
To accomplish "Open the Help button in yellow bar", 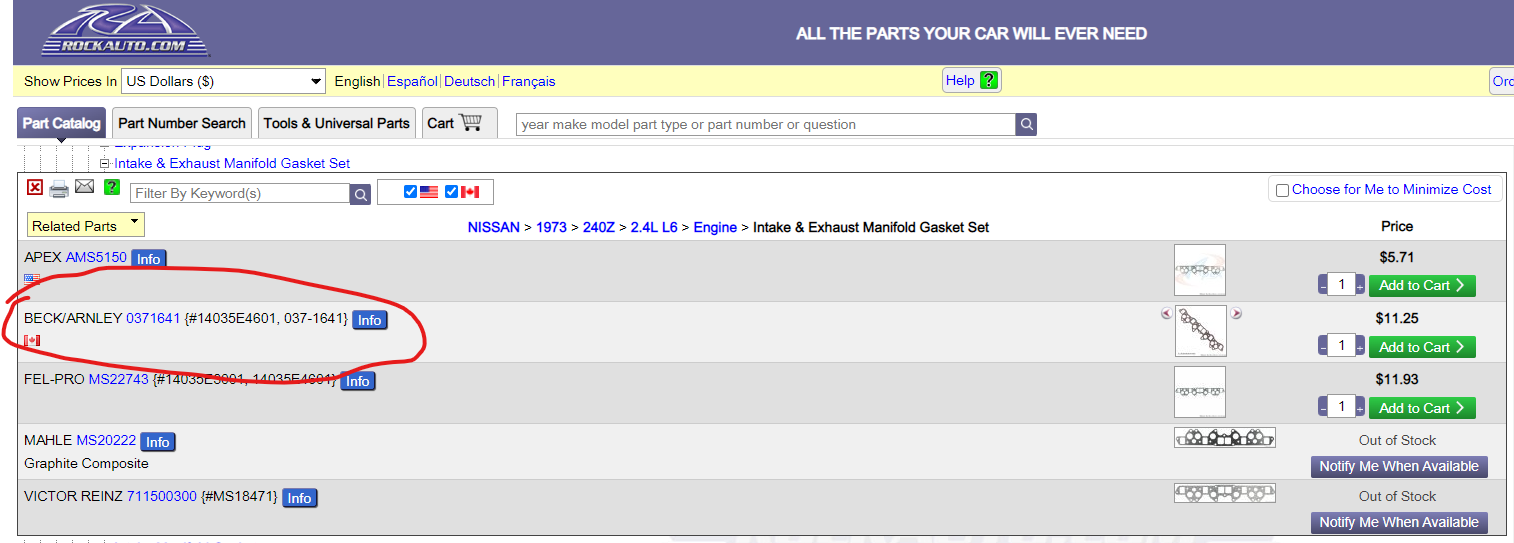I will 972,81.
